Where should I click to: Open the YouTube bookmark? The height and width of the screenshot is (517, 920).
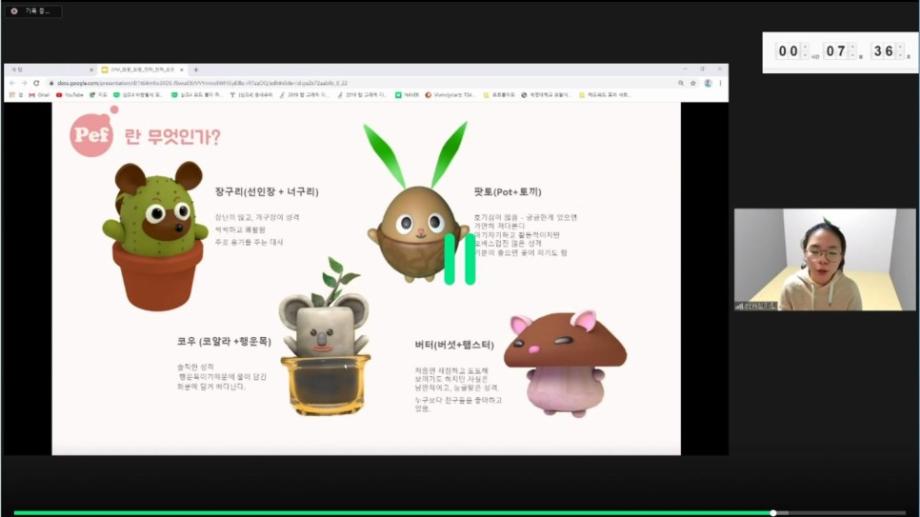pos(70,95)
